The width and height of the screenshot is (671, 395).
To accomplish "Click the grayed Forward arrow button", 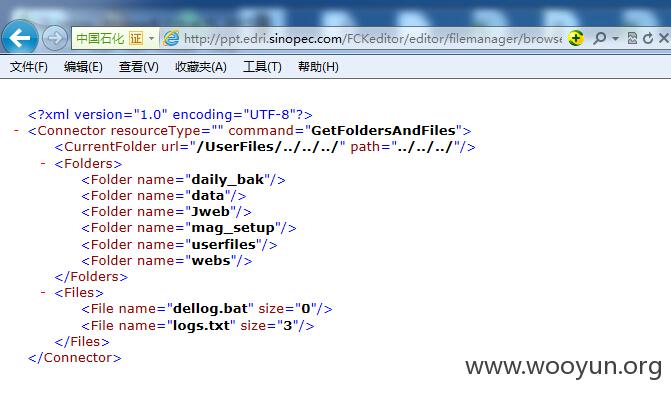I will (55, 39).
